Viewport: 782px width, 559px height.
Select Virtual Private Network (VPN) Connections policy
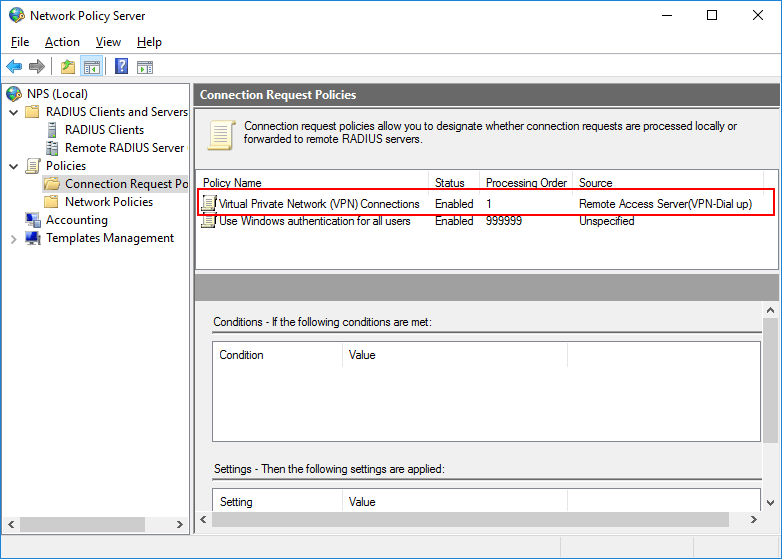pyautogui.click(x=319, y=203)
